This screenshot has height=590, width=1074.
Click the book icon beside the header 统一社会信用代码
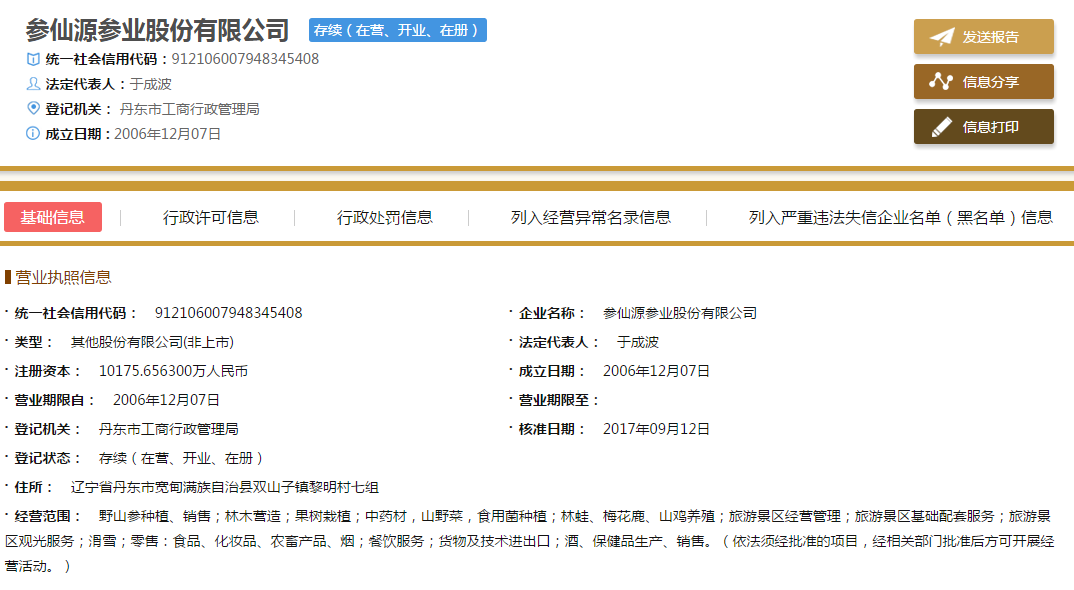[33, 59]
